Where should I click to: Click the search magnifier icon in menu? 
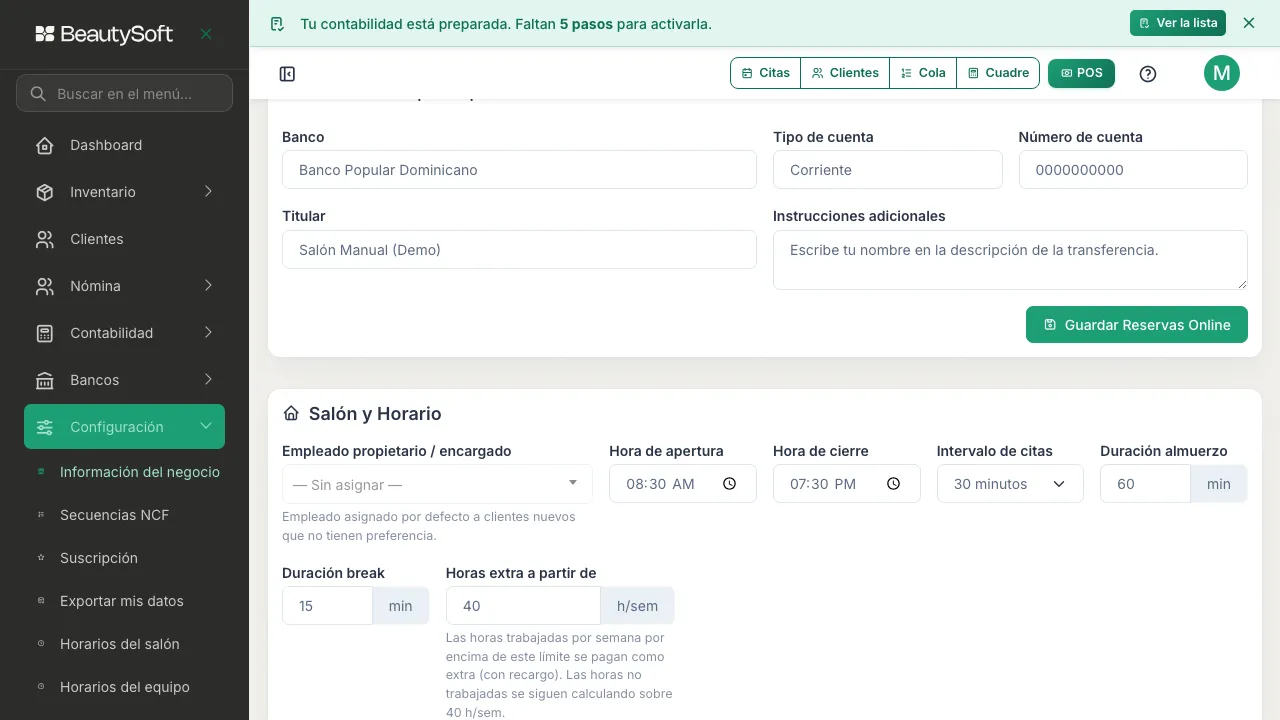(x=38, y=94)
